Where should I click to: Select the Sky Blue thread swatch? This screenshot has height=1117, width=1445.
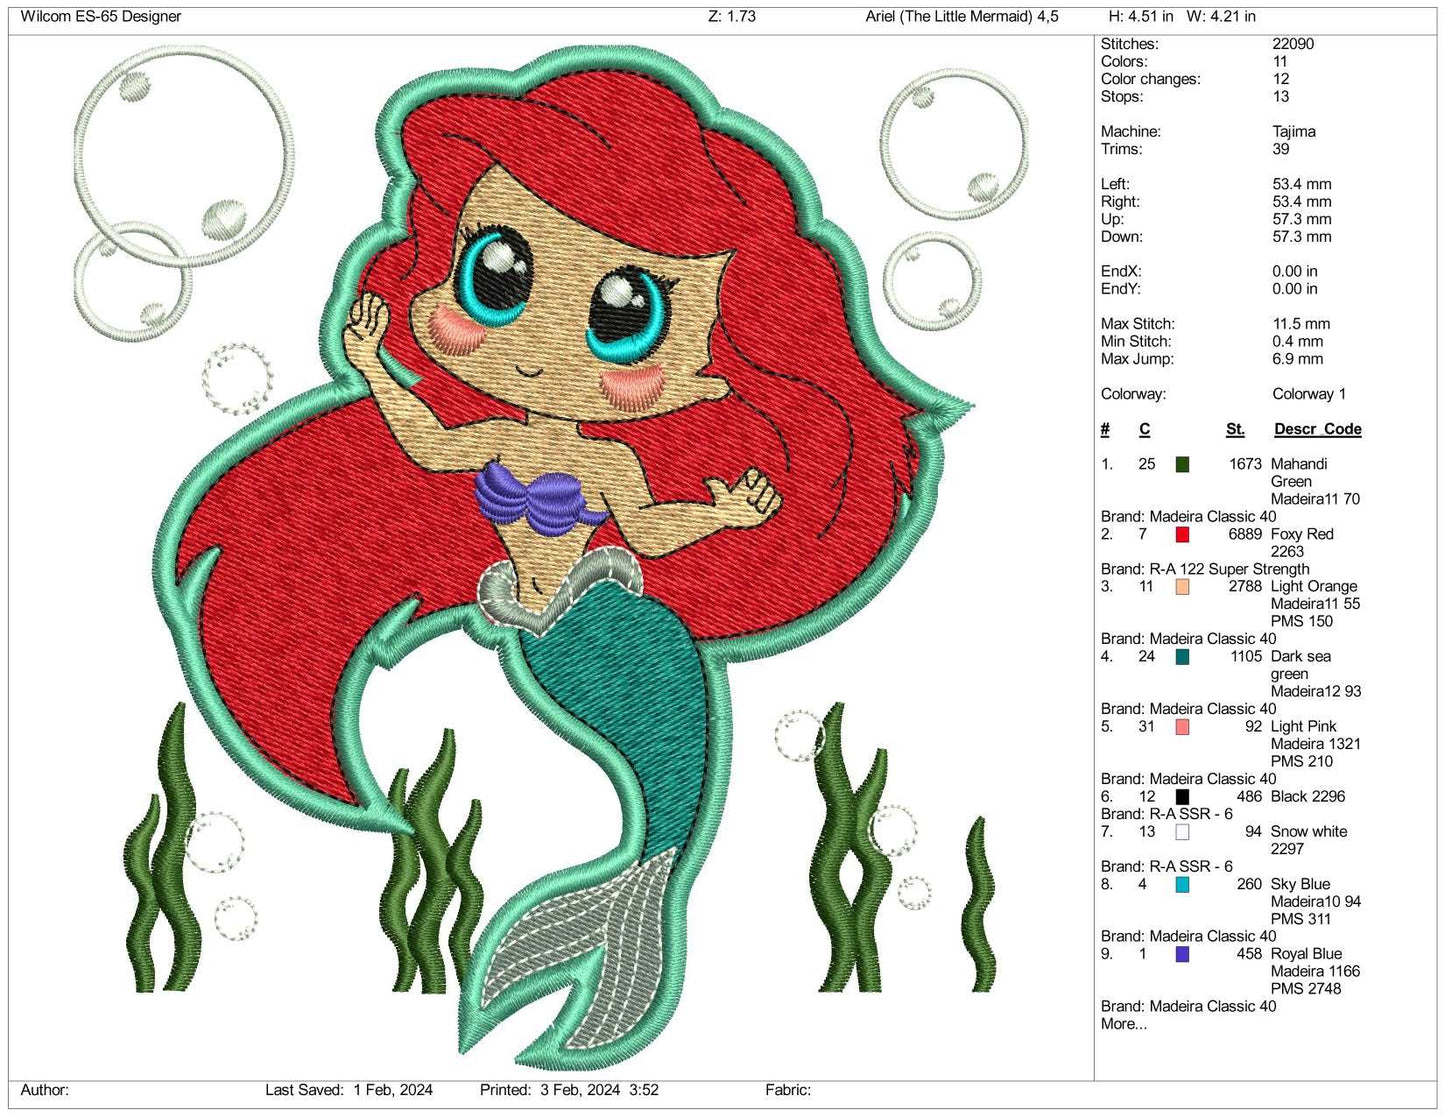click(x=1184, y=884)
